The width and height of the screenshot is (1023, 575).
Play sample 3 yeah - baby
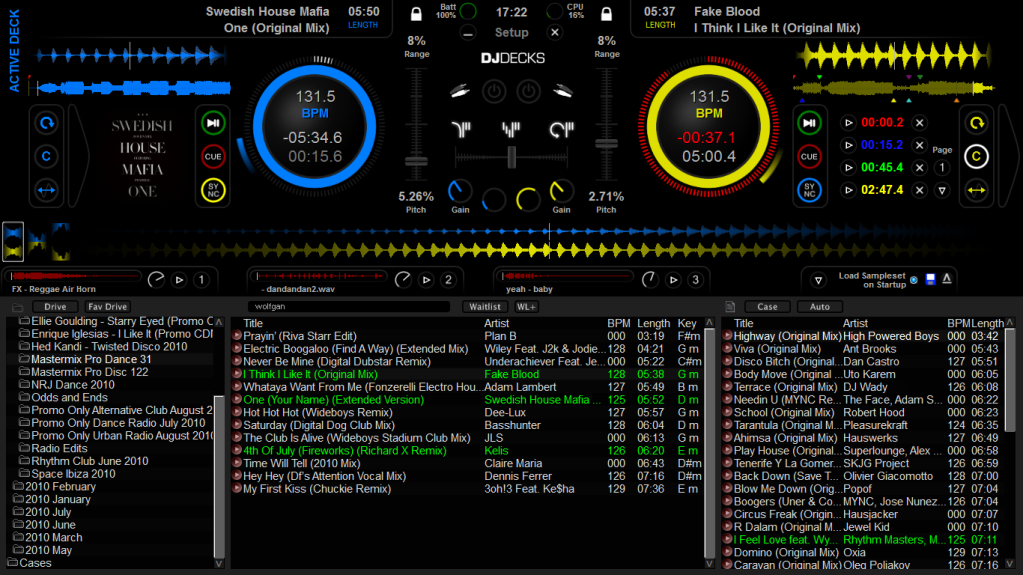pyautogui.click(x=673, y=280)
